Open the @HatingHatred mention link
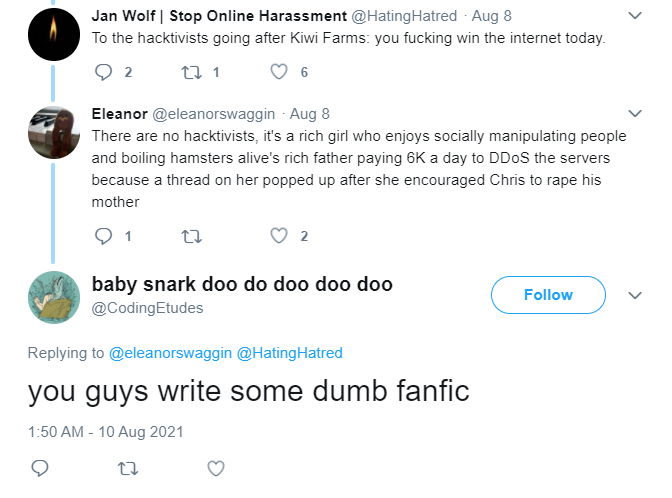Viewport: 672px width, 498px height. pyautogui.click(x=289, y=352)
